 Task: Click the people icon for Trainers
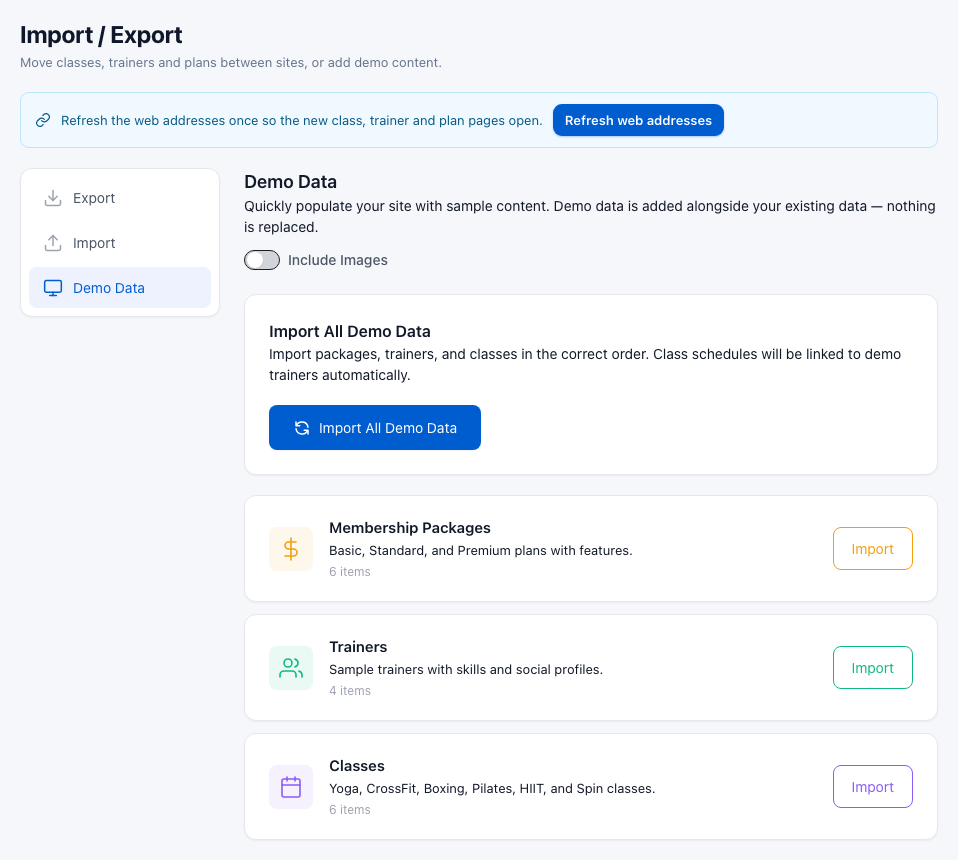coord(291,668)
